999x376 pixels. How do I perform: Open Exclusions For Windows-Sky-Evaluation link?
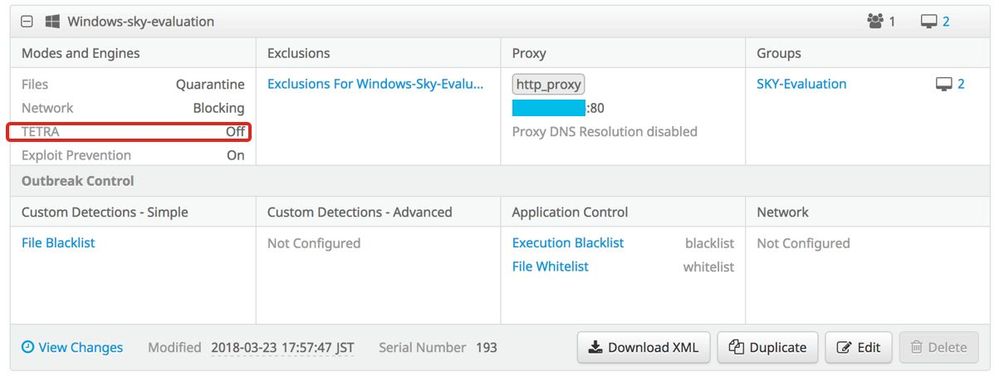click(375, 84)
